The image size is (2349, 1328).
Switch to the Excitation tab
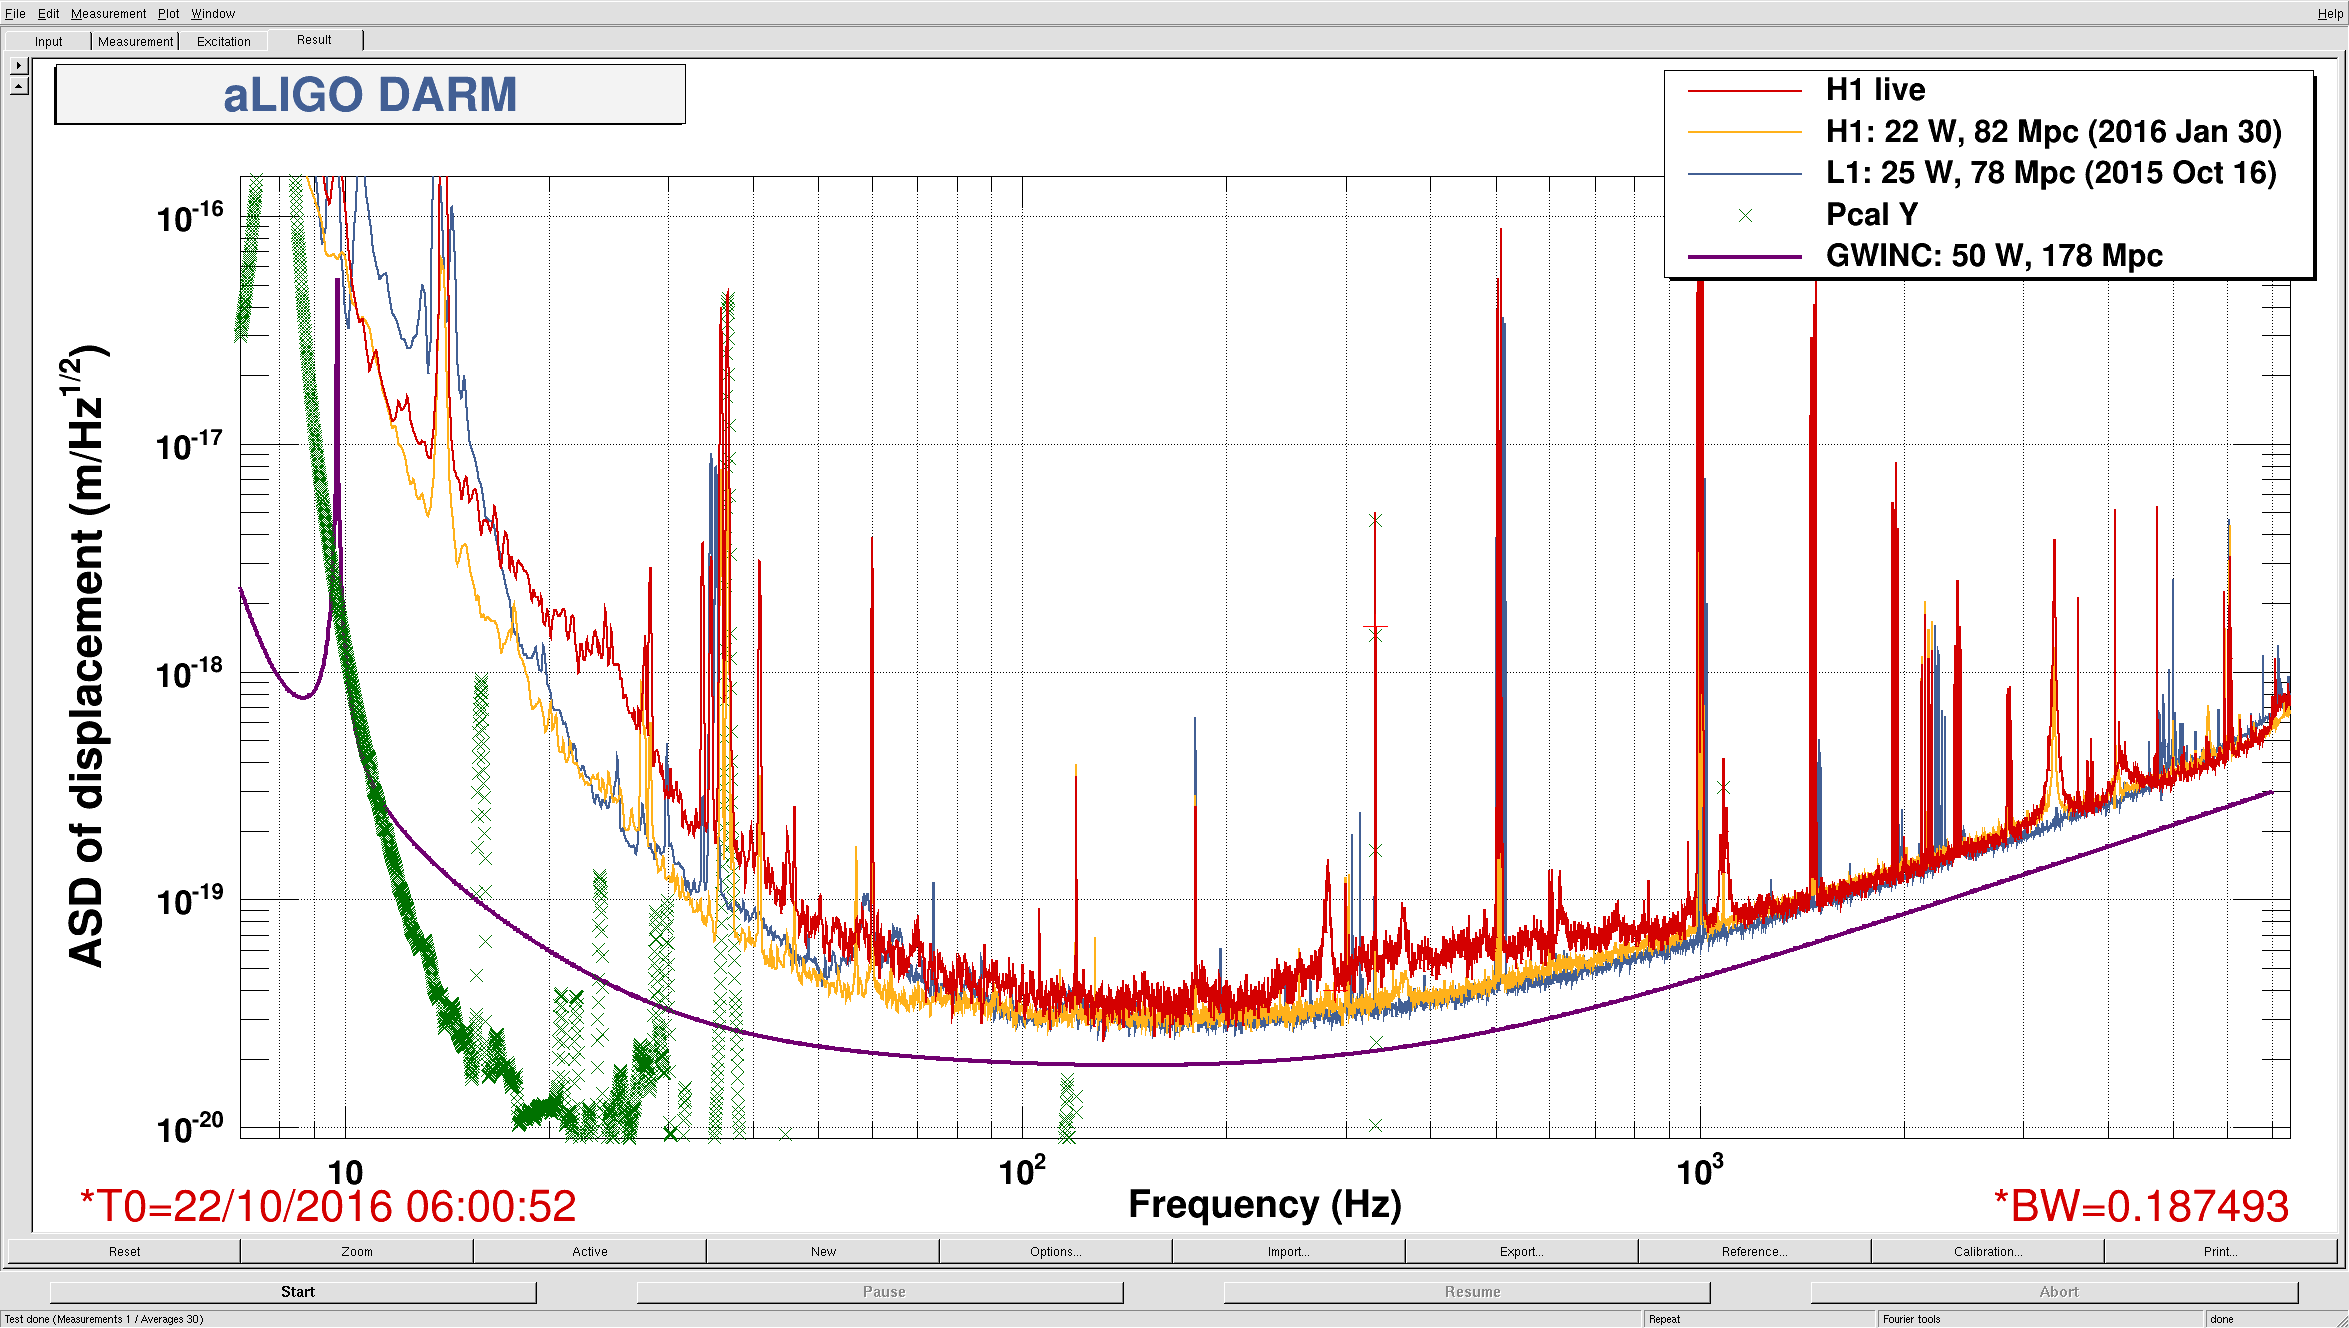(224, 41)
